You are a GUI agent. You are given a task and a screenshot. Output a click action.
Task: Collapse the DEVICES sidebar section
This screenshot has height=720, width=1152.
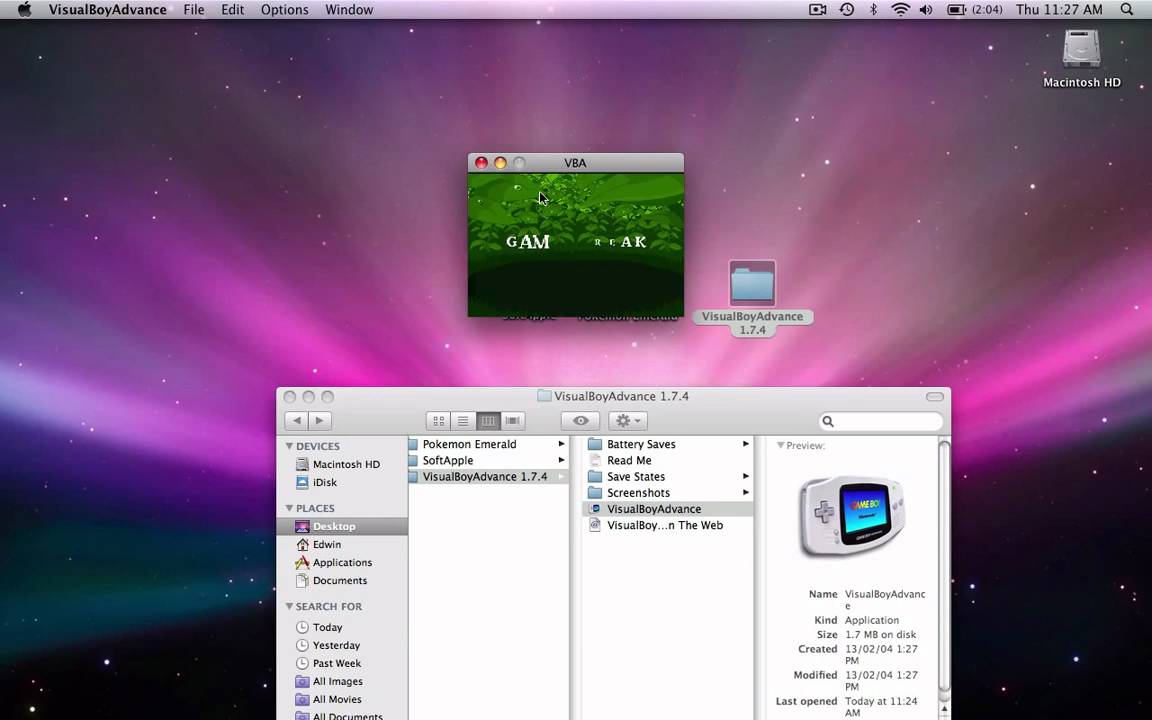(x=289, y=446)
